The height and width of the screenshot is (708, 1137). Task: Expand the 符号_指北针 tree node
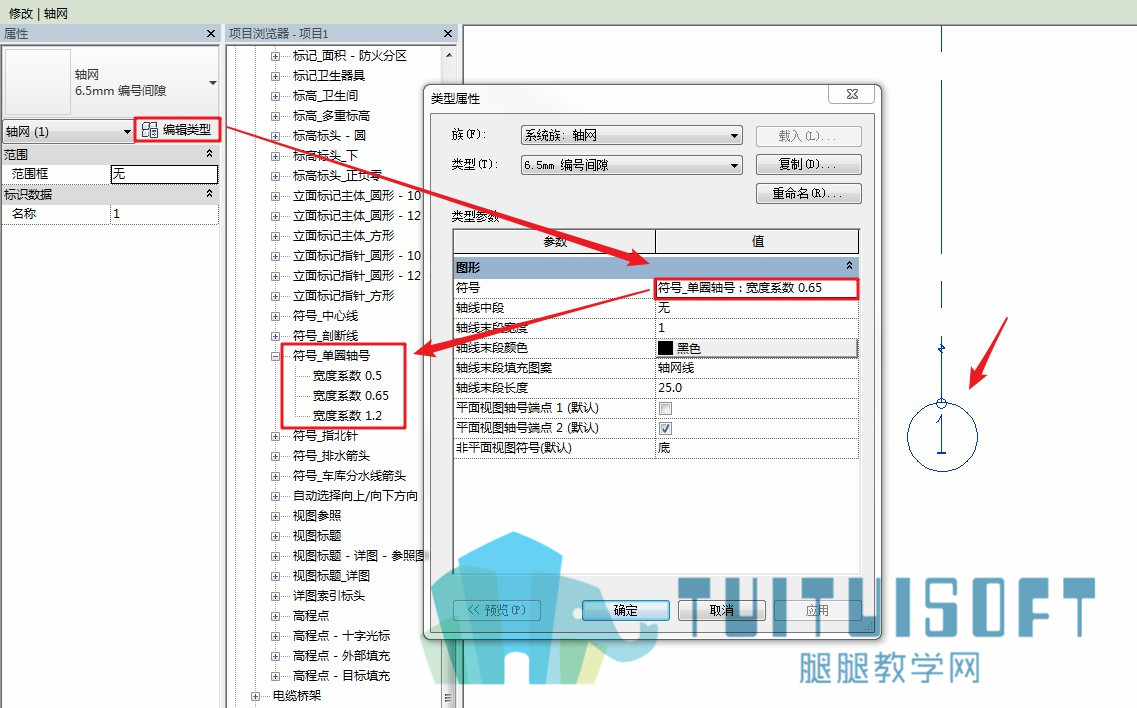pos(276,436)
